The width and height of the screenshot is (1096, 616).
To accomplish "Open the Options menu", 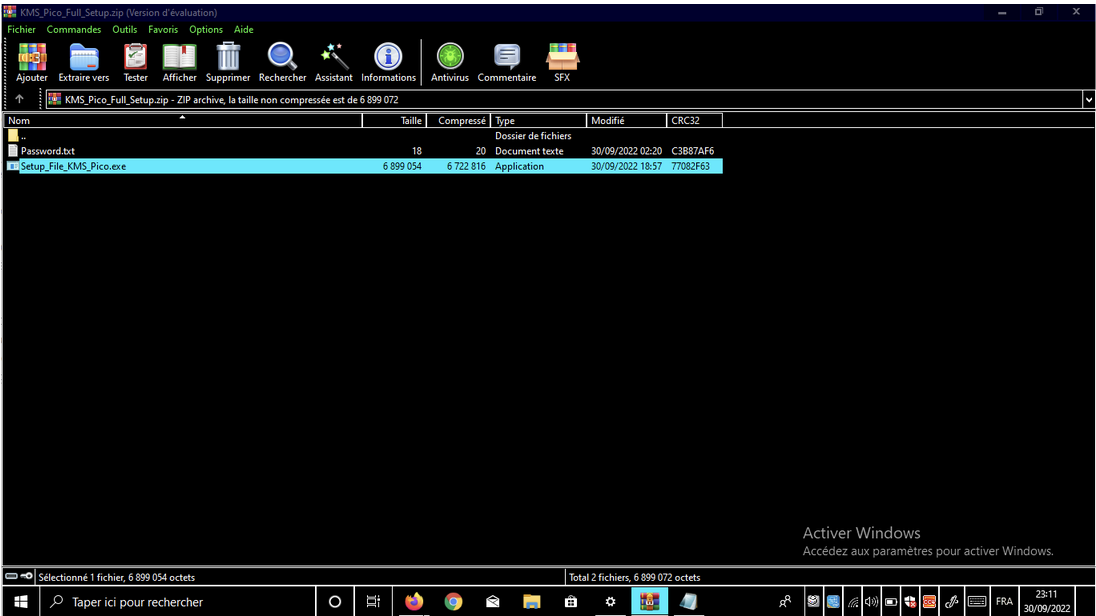I will tap(206, 29).
